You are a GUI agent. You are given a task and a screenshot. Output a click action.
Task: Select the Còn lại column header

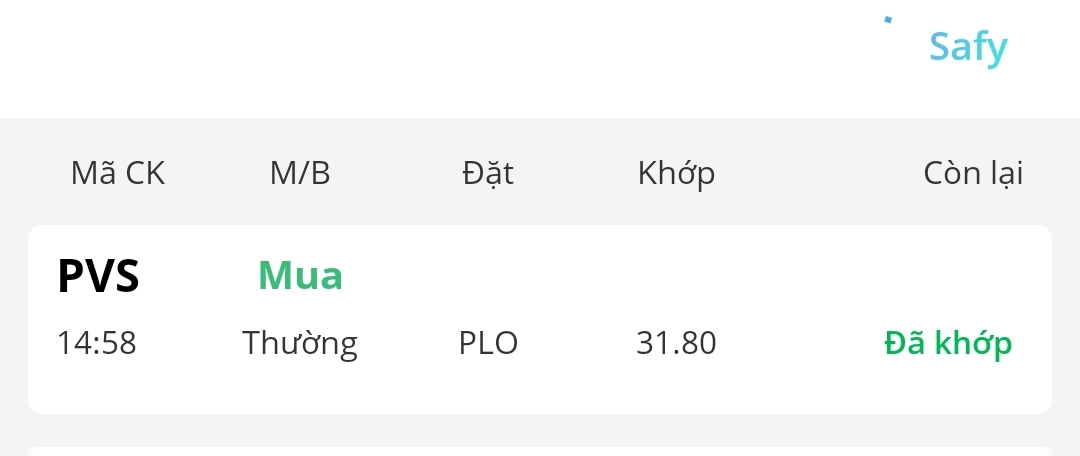pyautogui.click(x=972, y=173)
